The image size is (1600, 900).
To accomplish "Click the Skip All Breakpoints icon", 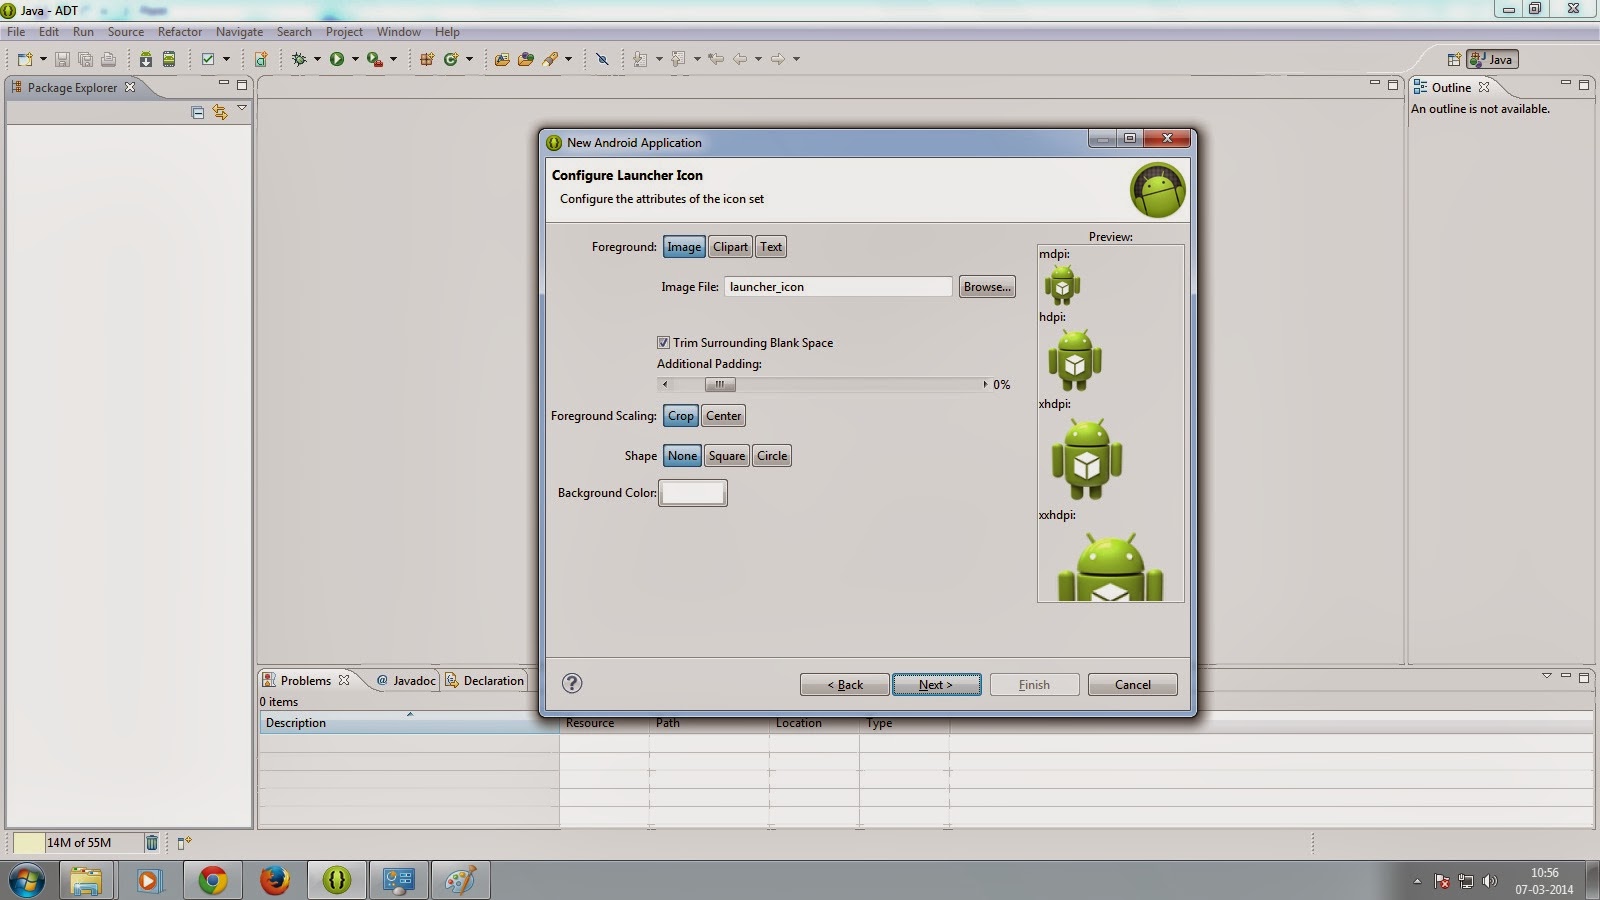I will click(x=602, y=59).
